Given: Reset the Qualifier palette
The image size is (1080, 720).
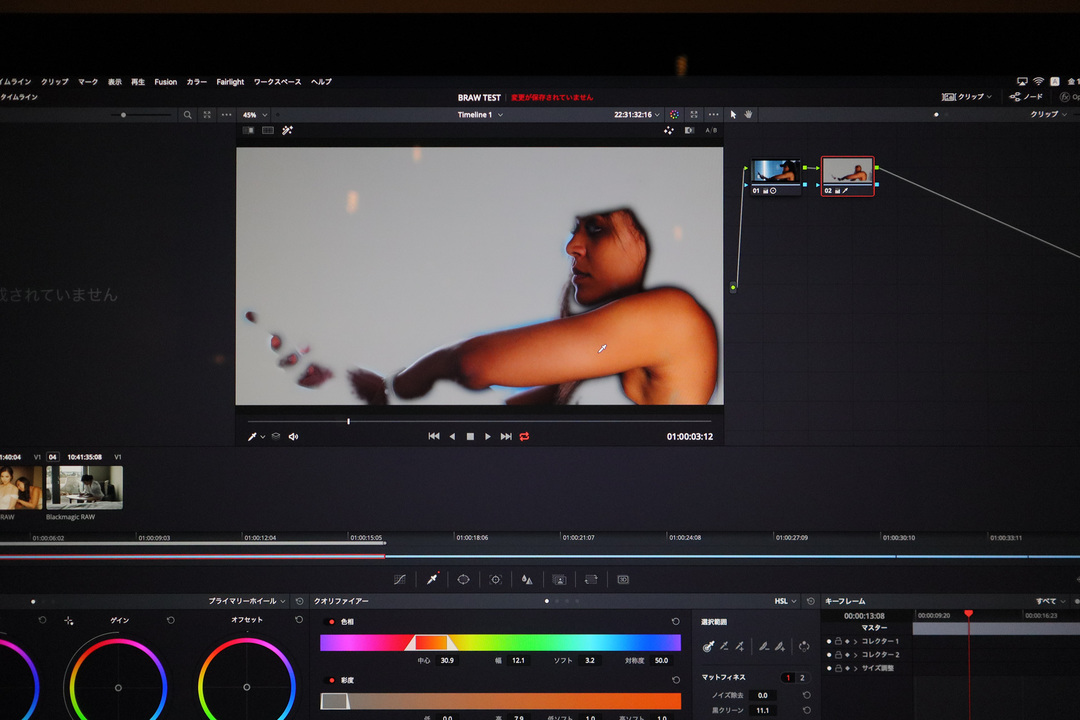Looking at the screenshot, I should [x=811, y=601].
